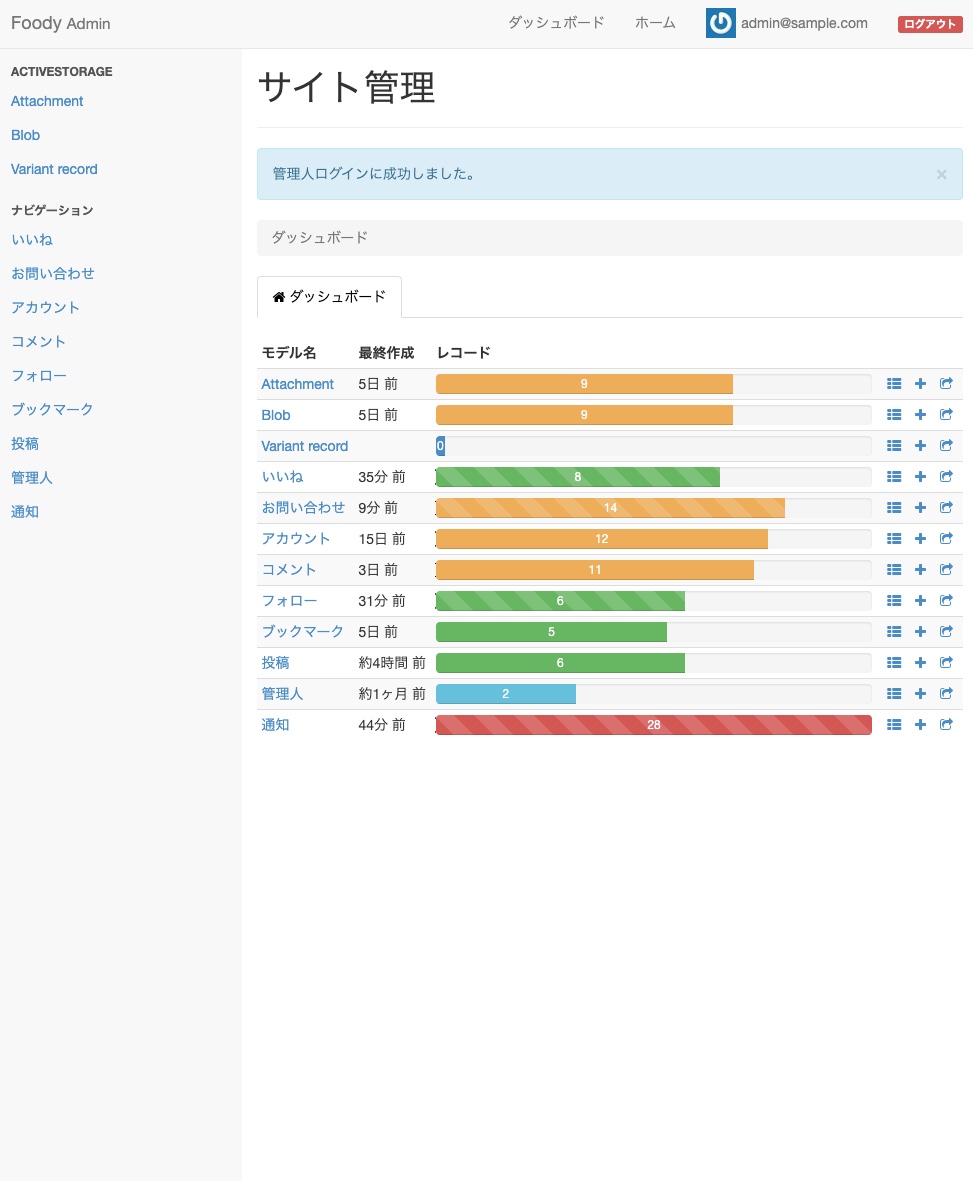Export Blob records via export icon

[947, 415]
